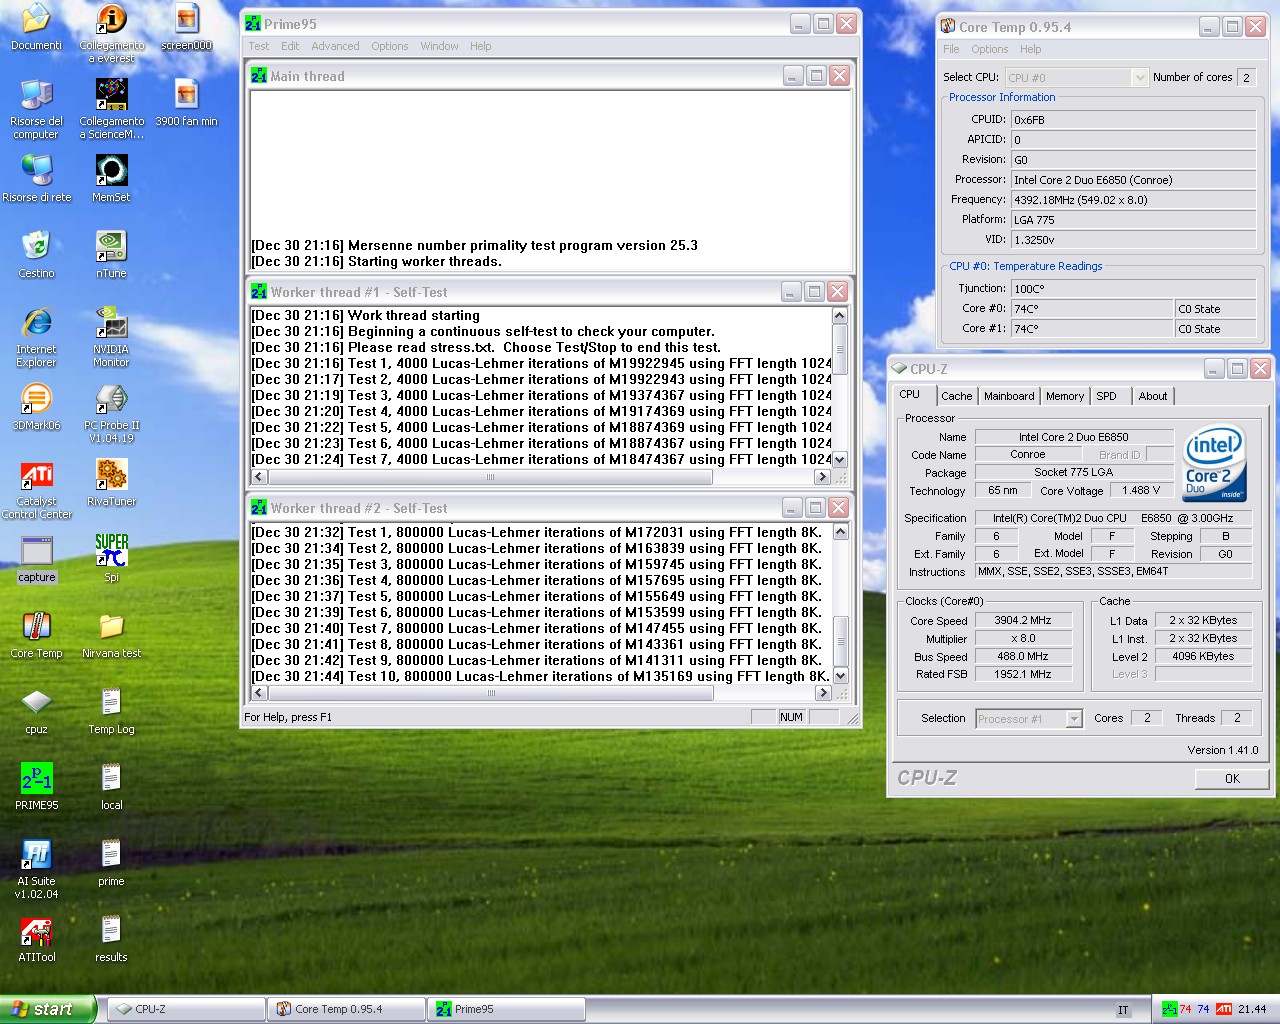
Task: Click Worker thread #1 horizontal scrollbar right arrow
Action: coord(823,477)
